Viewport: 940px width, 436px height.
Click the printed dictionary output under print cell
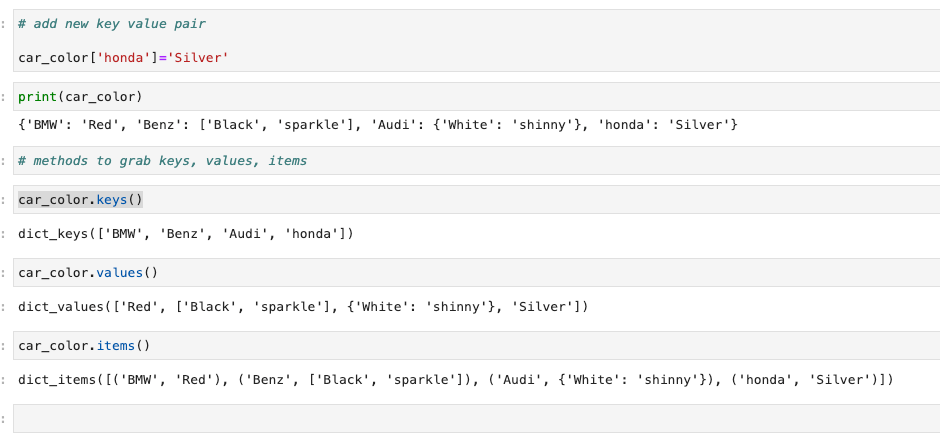[377, 124]
